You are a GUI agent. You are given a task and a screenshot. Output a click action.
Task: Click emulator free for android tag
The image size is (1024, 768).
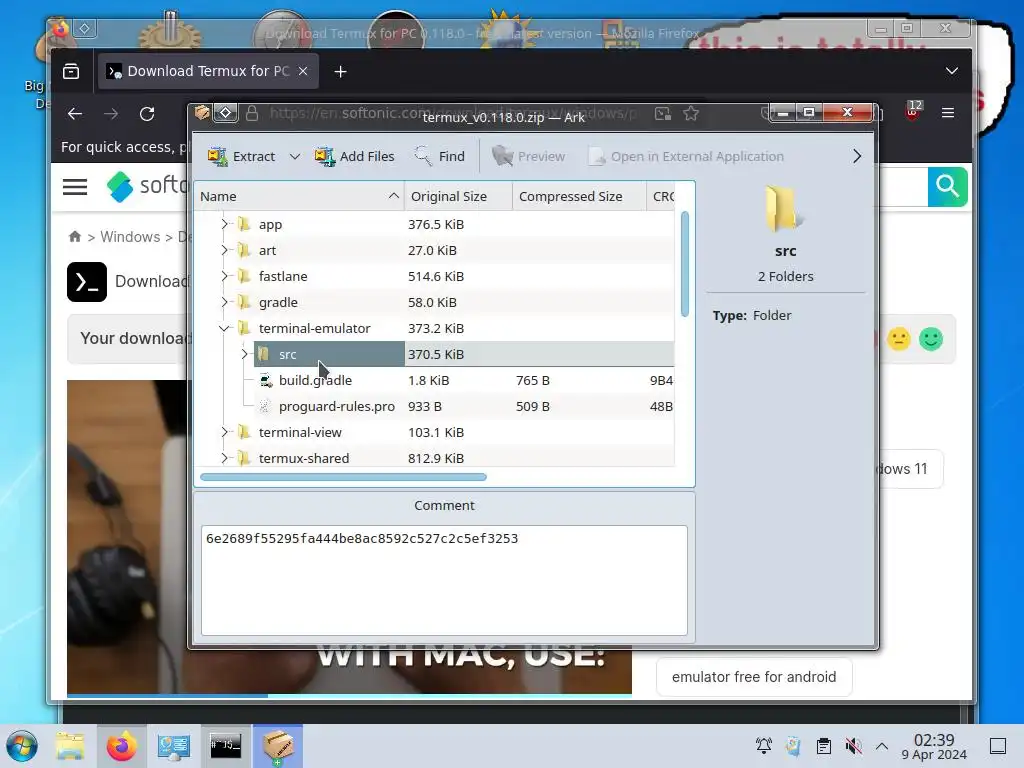pos(754,677)
